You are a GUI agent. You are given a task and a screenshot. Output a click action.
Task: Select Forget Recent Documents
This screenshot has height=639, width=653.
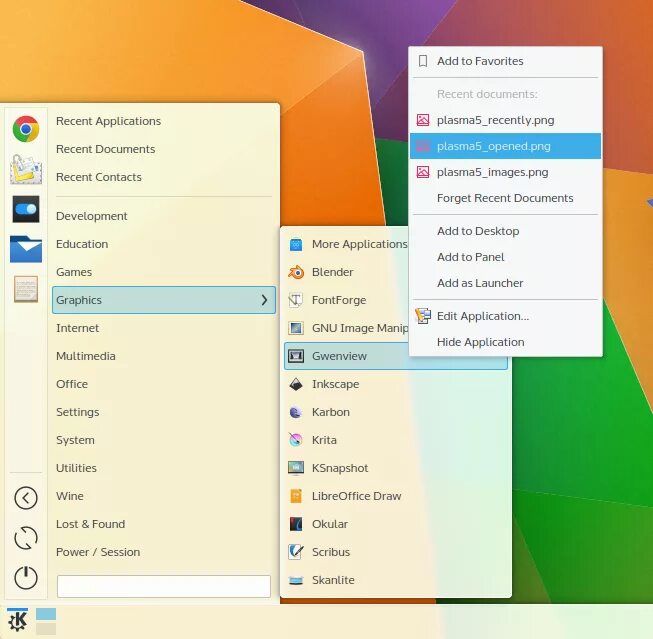coord(505,198)
